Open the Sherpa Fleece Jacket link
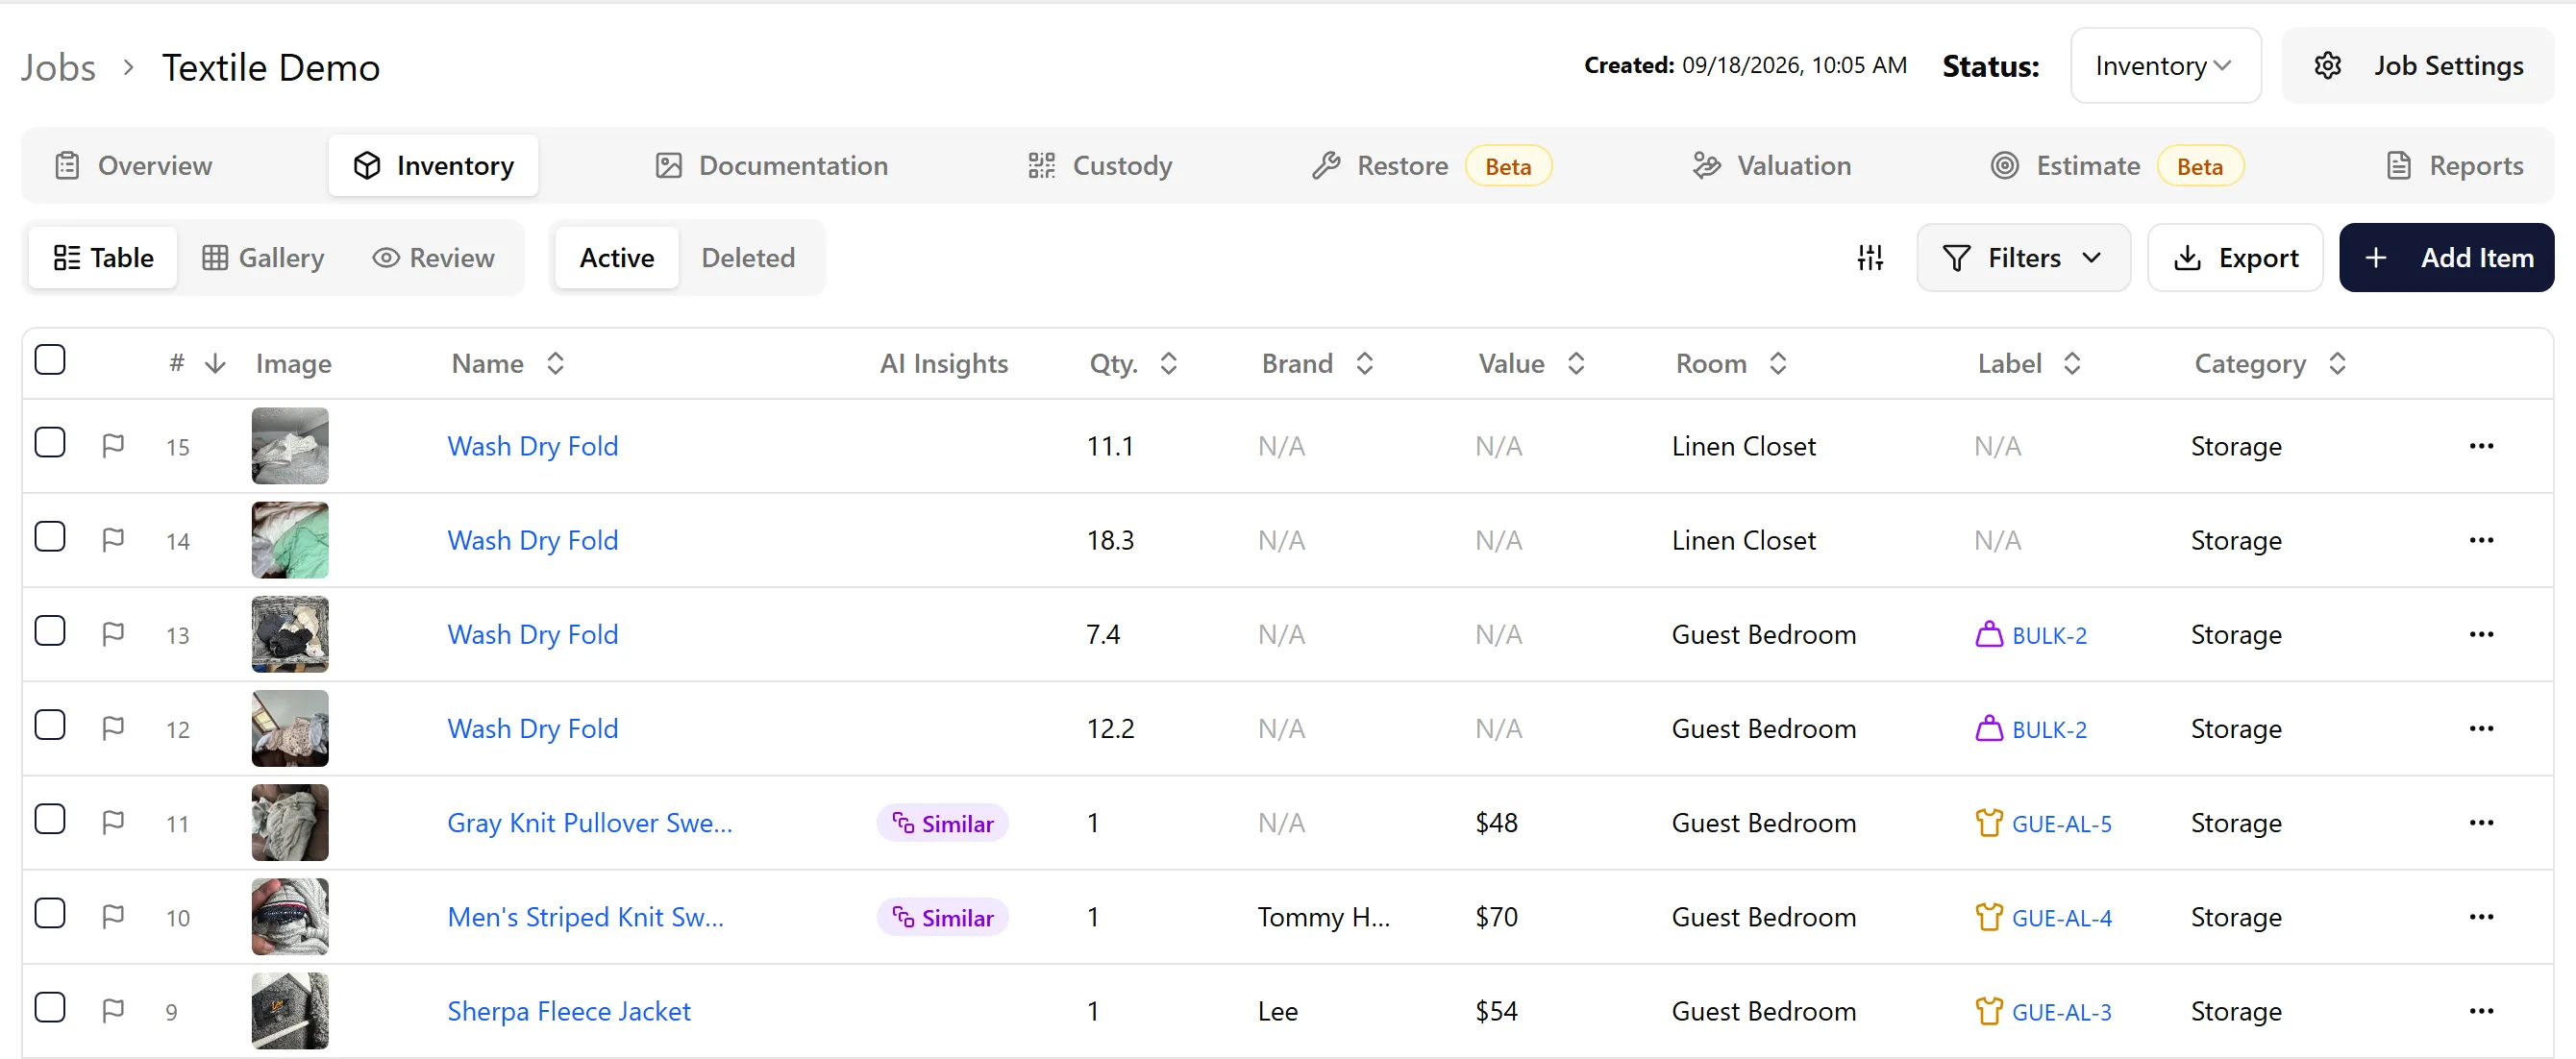Image resolution: width=2576 pixels, height=1059 pixels. (569, 1011)
